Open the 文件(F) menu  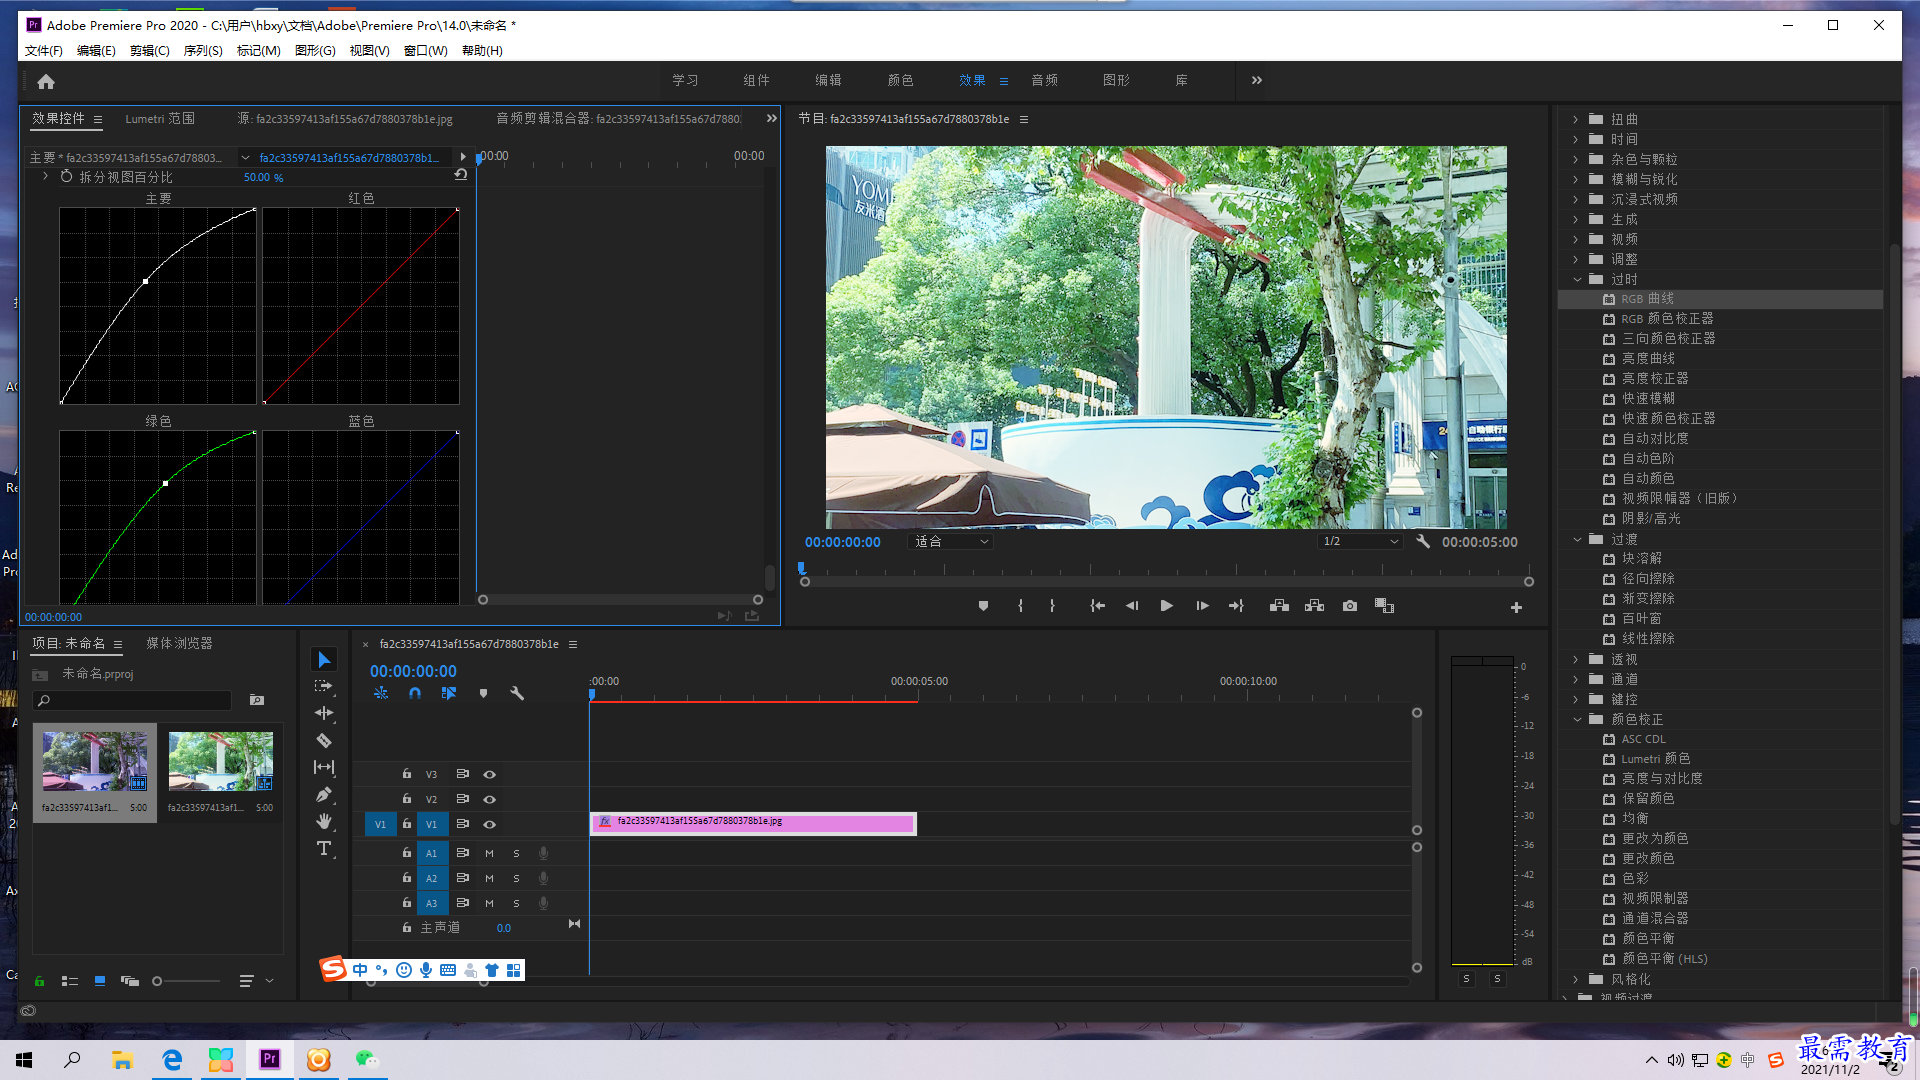click(x=43, y=51)
